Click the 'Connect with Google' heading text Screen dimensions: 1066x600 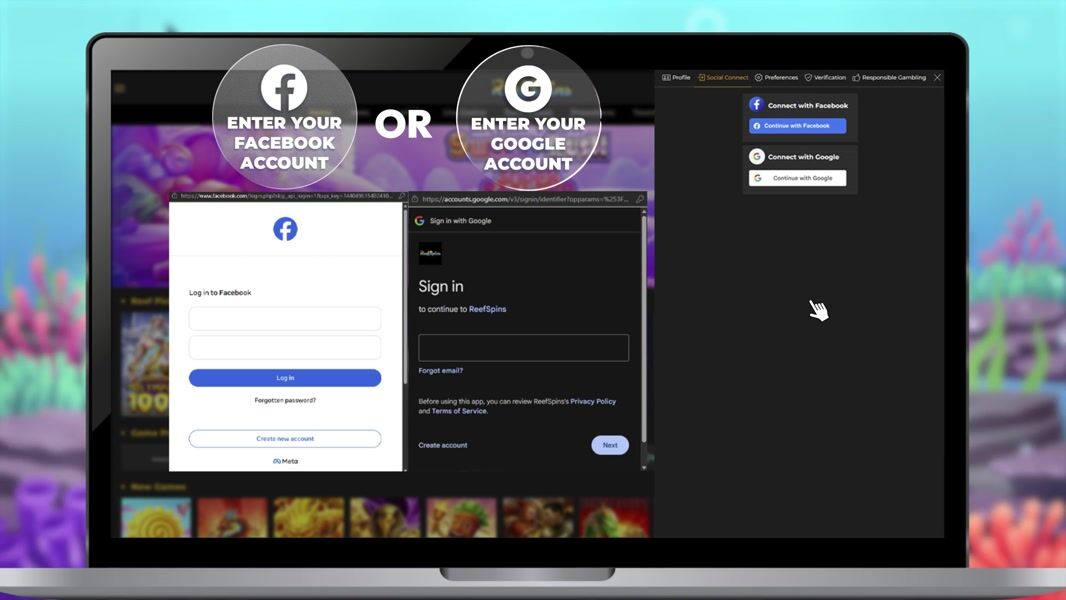tap(804, 157)
